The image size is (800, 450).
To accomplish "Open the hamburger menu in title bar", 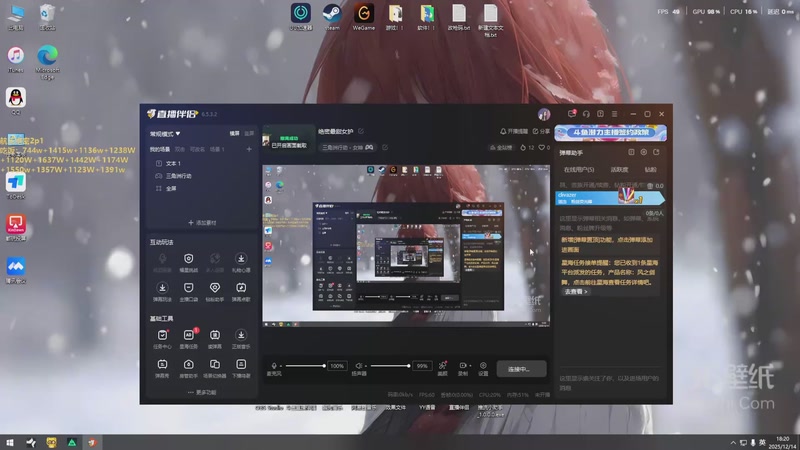I will (x=615, y=114).
